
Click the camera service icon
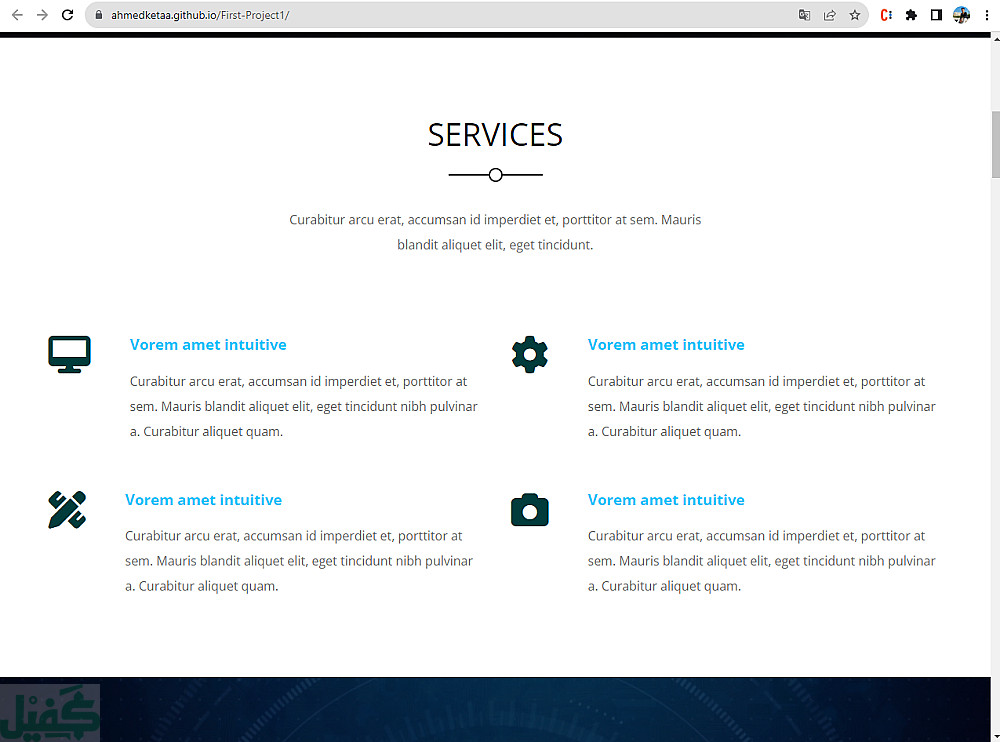pyautogui.click(x=529, y=510)
